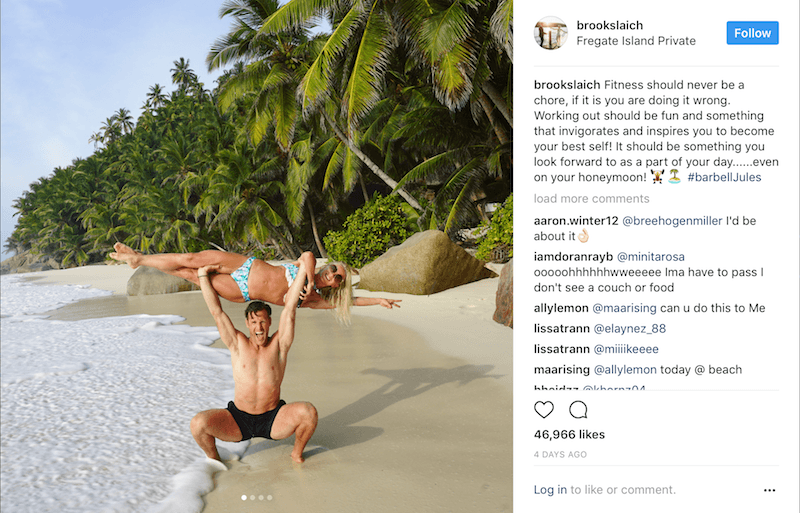Click the Log in link
Image resolution: width=800 pixels, height=513 pixels.
click(550, 490)
